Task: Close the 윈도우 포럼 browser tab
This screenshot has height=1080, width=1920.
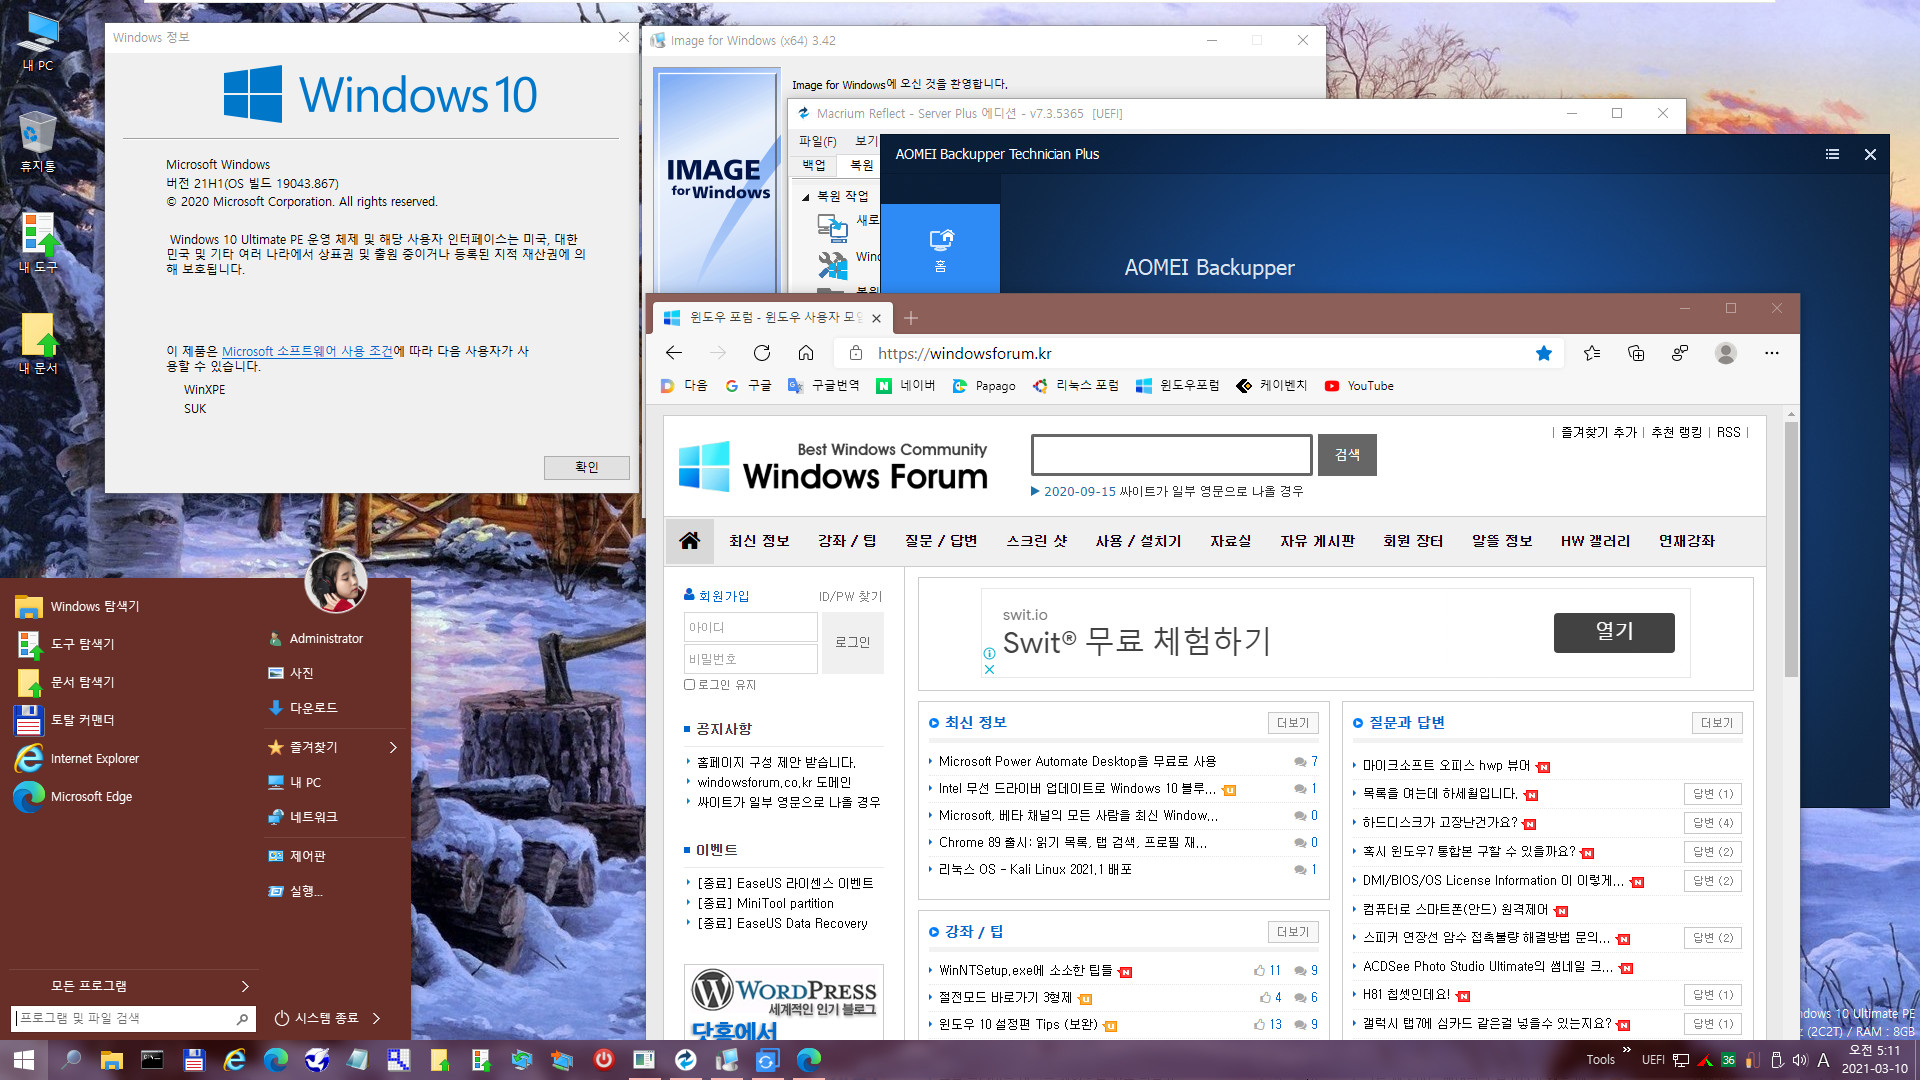Action: click(x=876, y=318)
